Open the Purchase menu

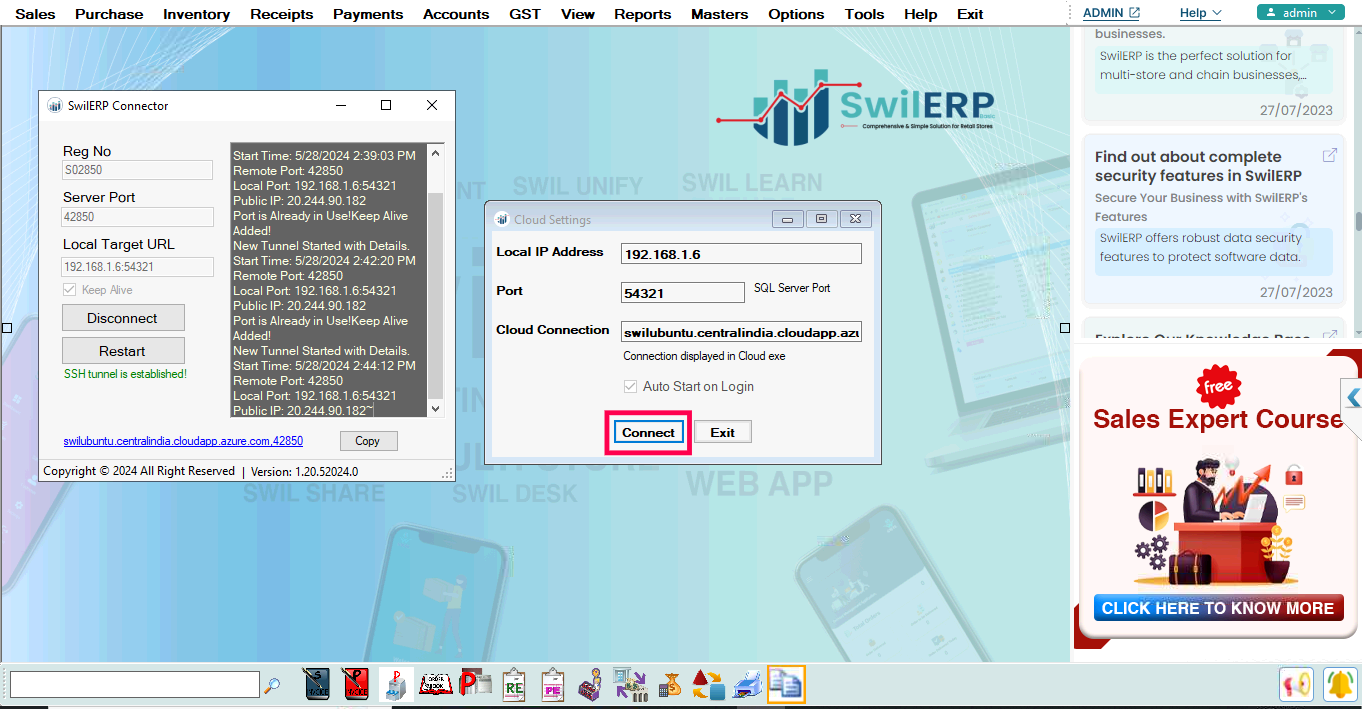pyautogui.click(x=109, y=14)
